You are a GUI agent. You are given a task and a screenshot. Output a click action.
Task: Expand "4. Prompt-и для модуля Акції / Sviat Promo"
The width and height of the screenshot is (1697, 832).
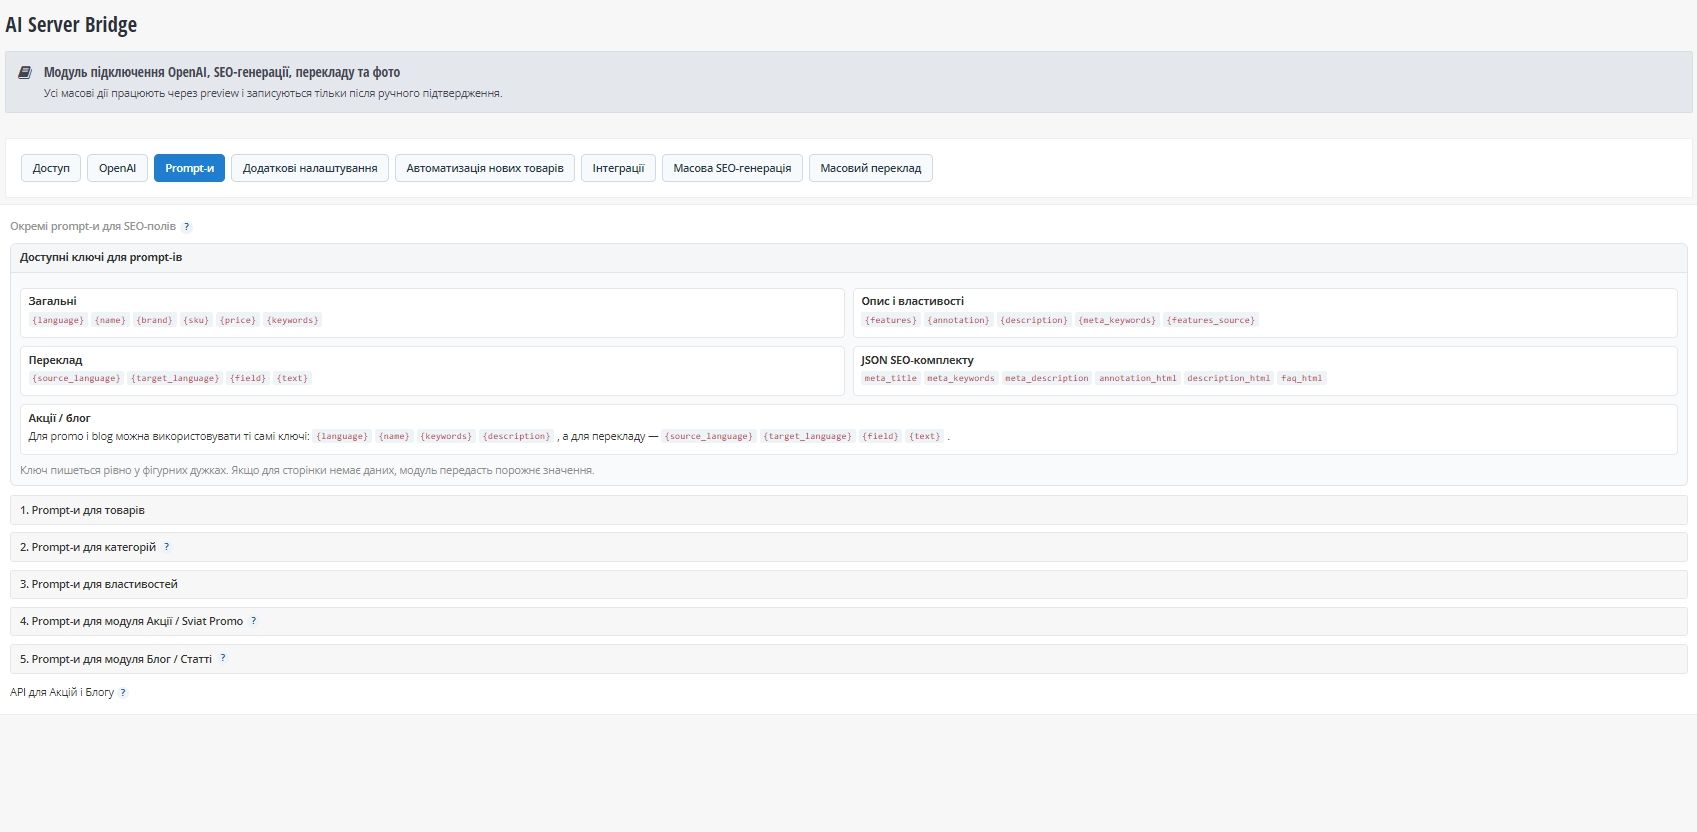pos(848,621)
